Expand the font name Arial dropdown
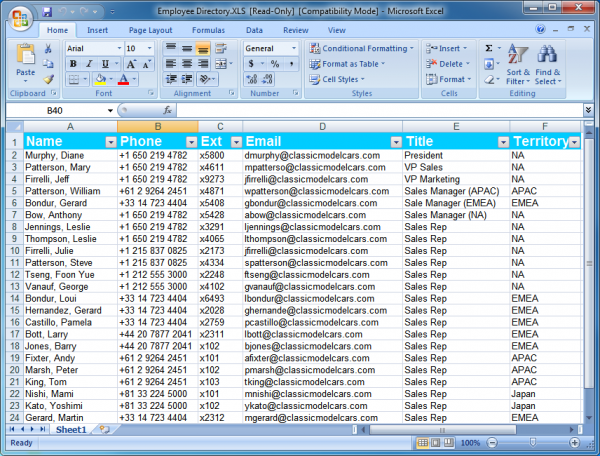600x456 pixels. (x=119, y=49)
